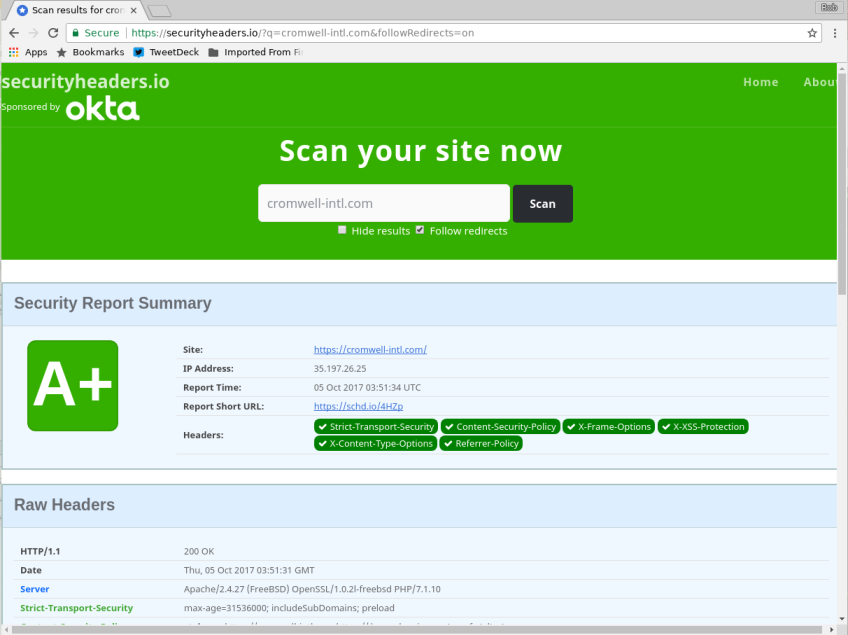Click the X-Content-Type-Options header badge

point(375,444)
